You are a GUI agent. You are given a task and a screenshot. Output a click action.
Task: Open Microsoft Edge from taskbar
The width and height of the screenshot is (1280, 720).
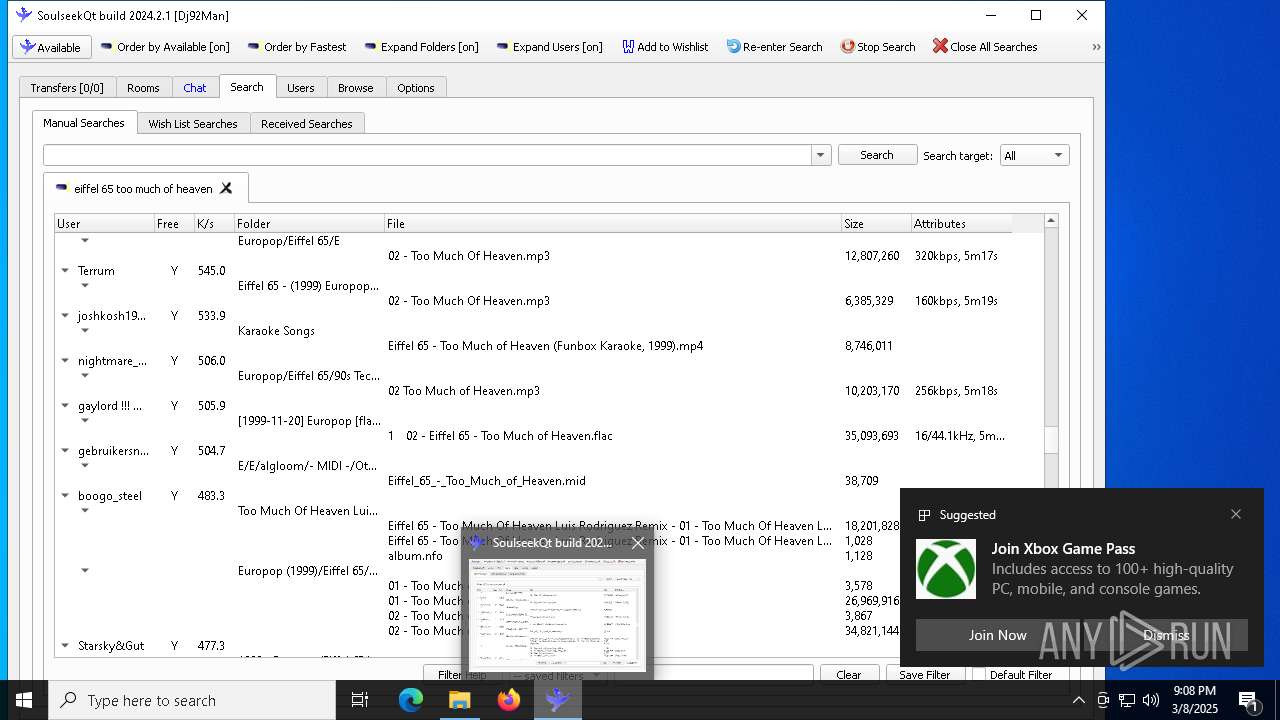click(x=411, y=700)
